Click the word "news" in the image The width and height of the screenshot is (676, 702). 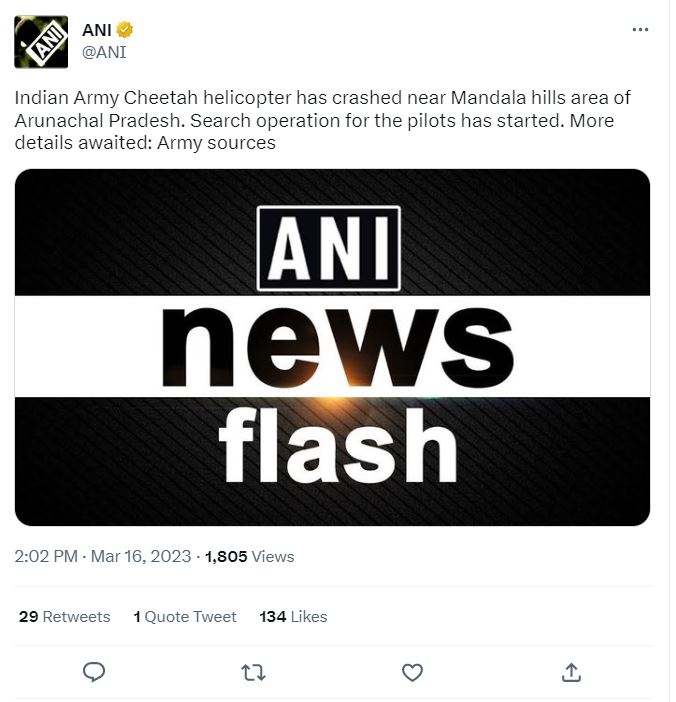point(337,347)
